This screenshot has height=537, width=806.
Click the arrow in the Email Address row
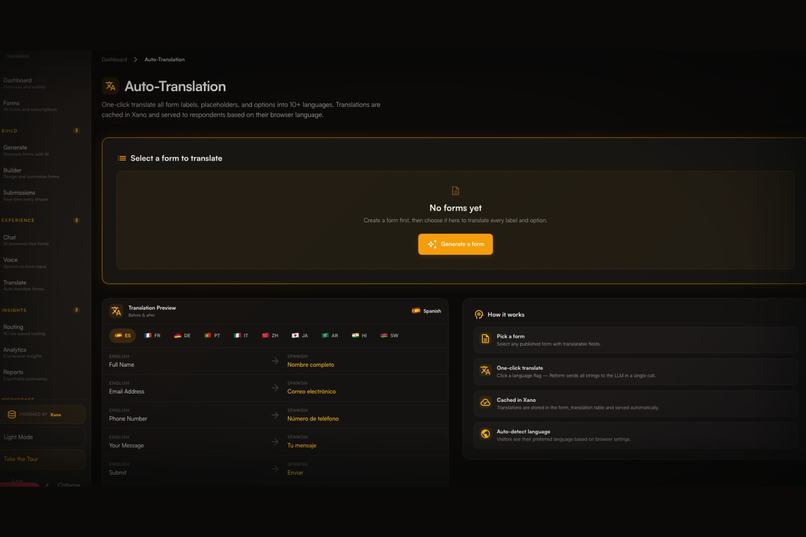276,387
